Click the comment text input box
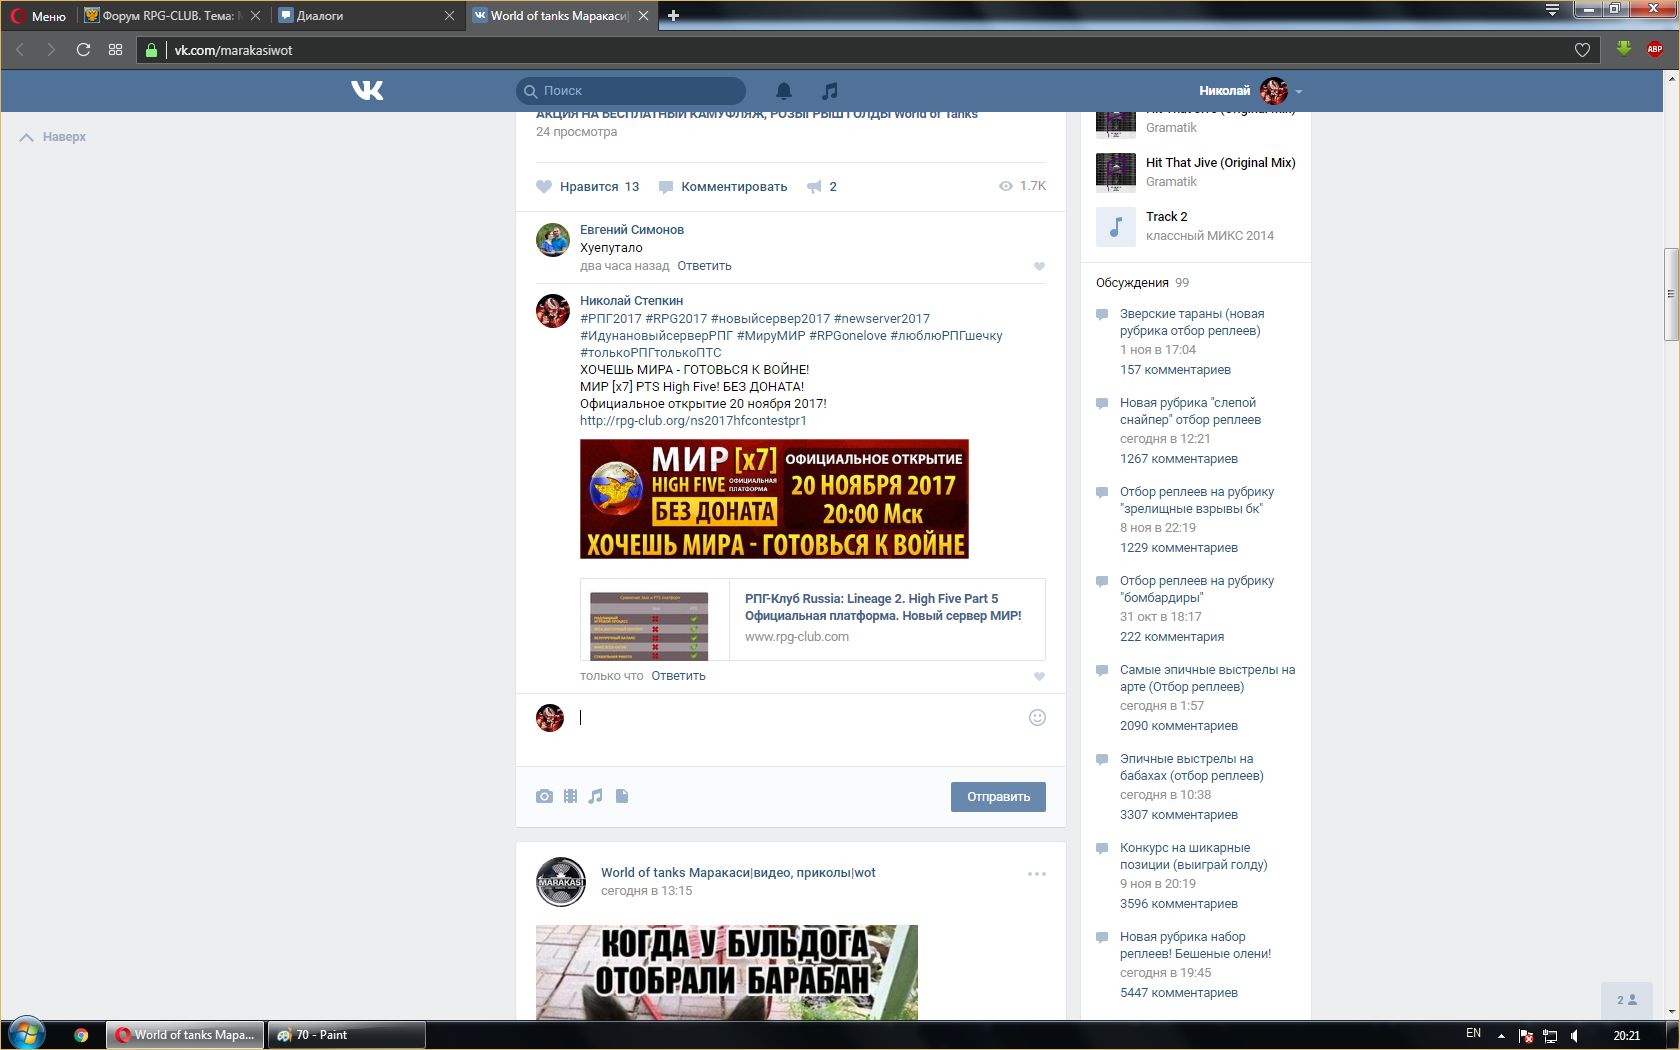This screenshot has width=1680, height=1050. [x=800, y=717]
